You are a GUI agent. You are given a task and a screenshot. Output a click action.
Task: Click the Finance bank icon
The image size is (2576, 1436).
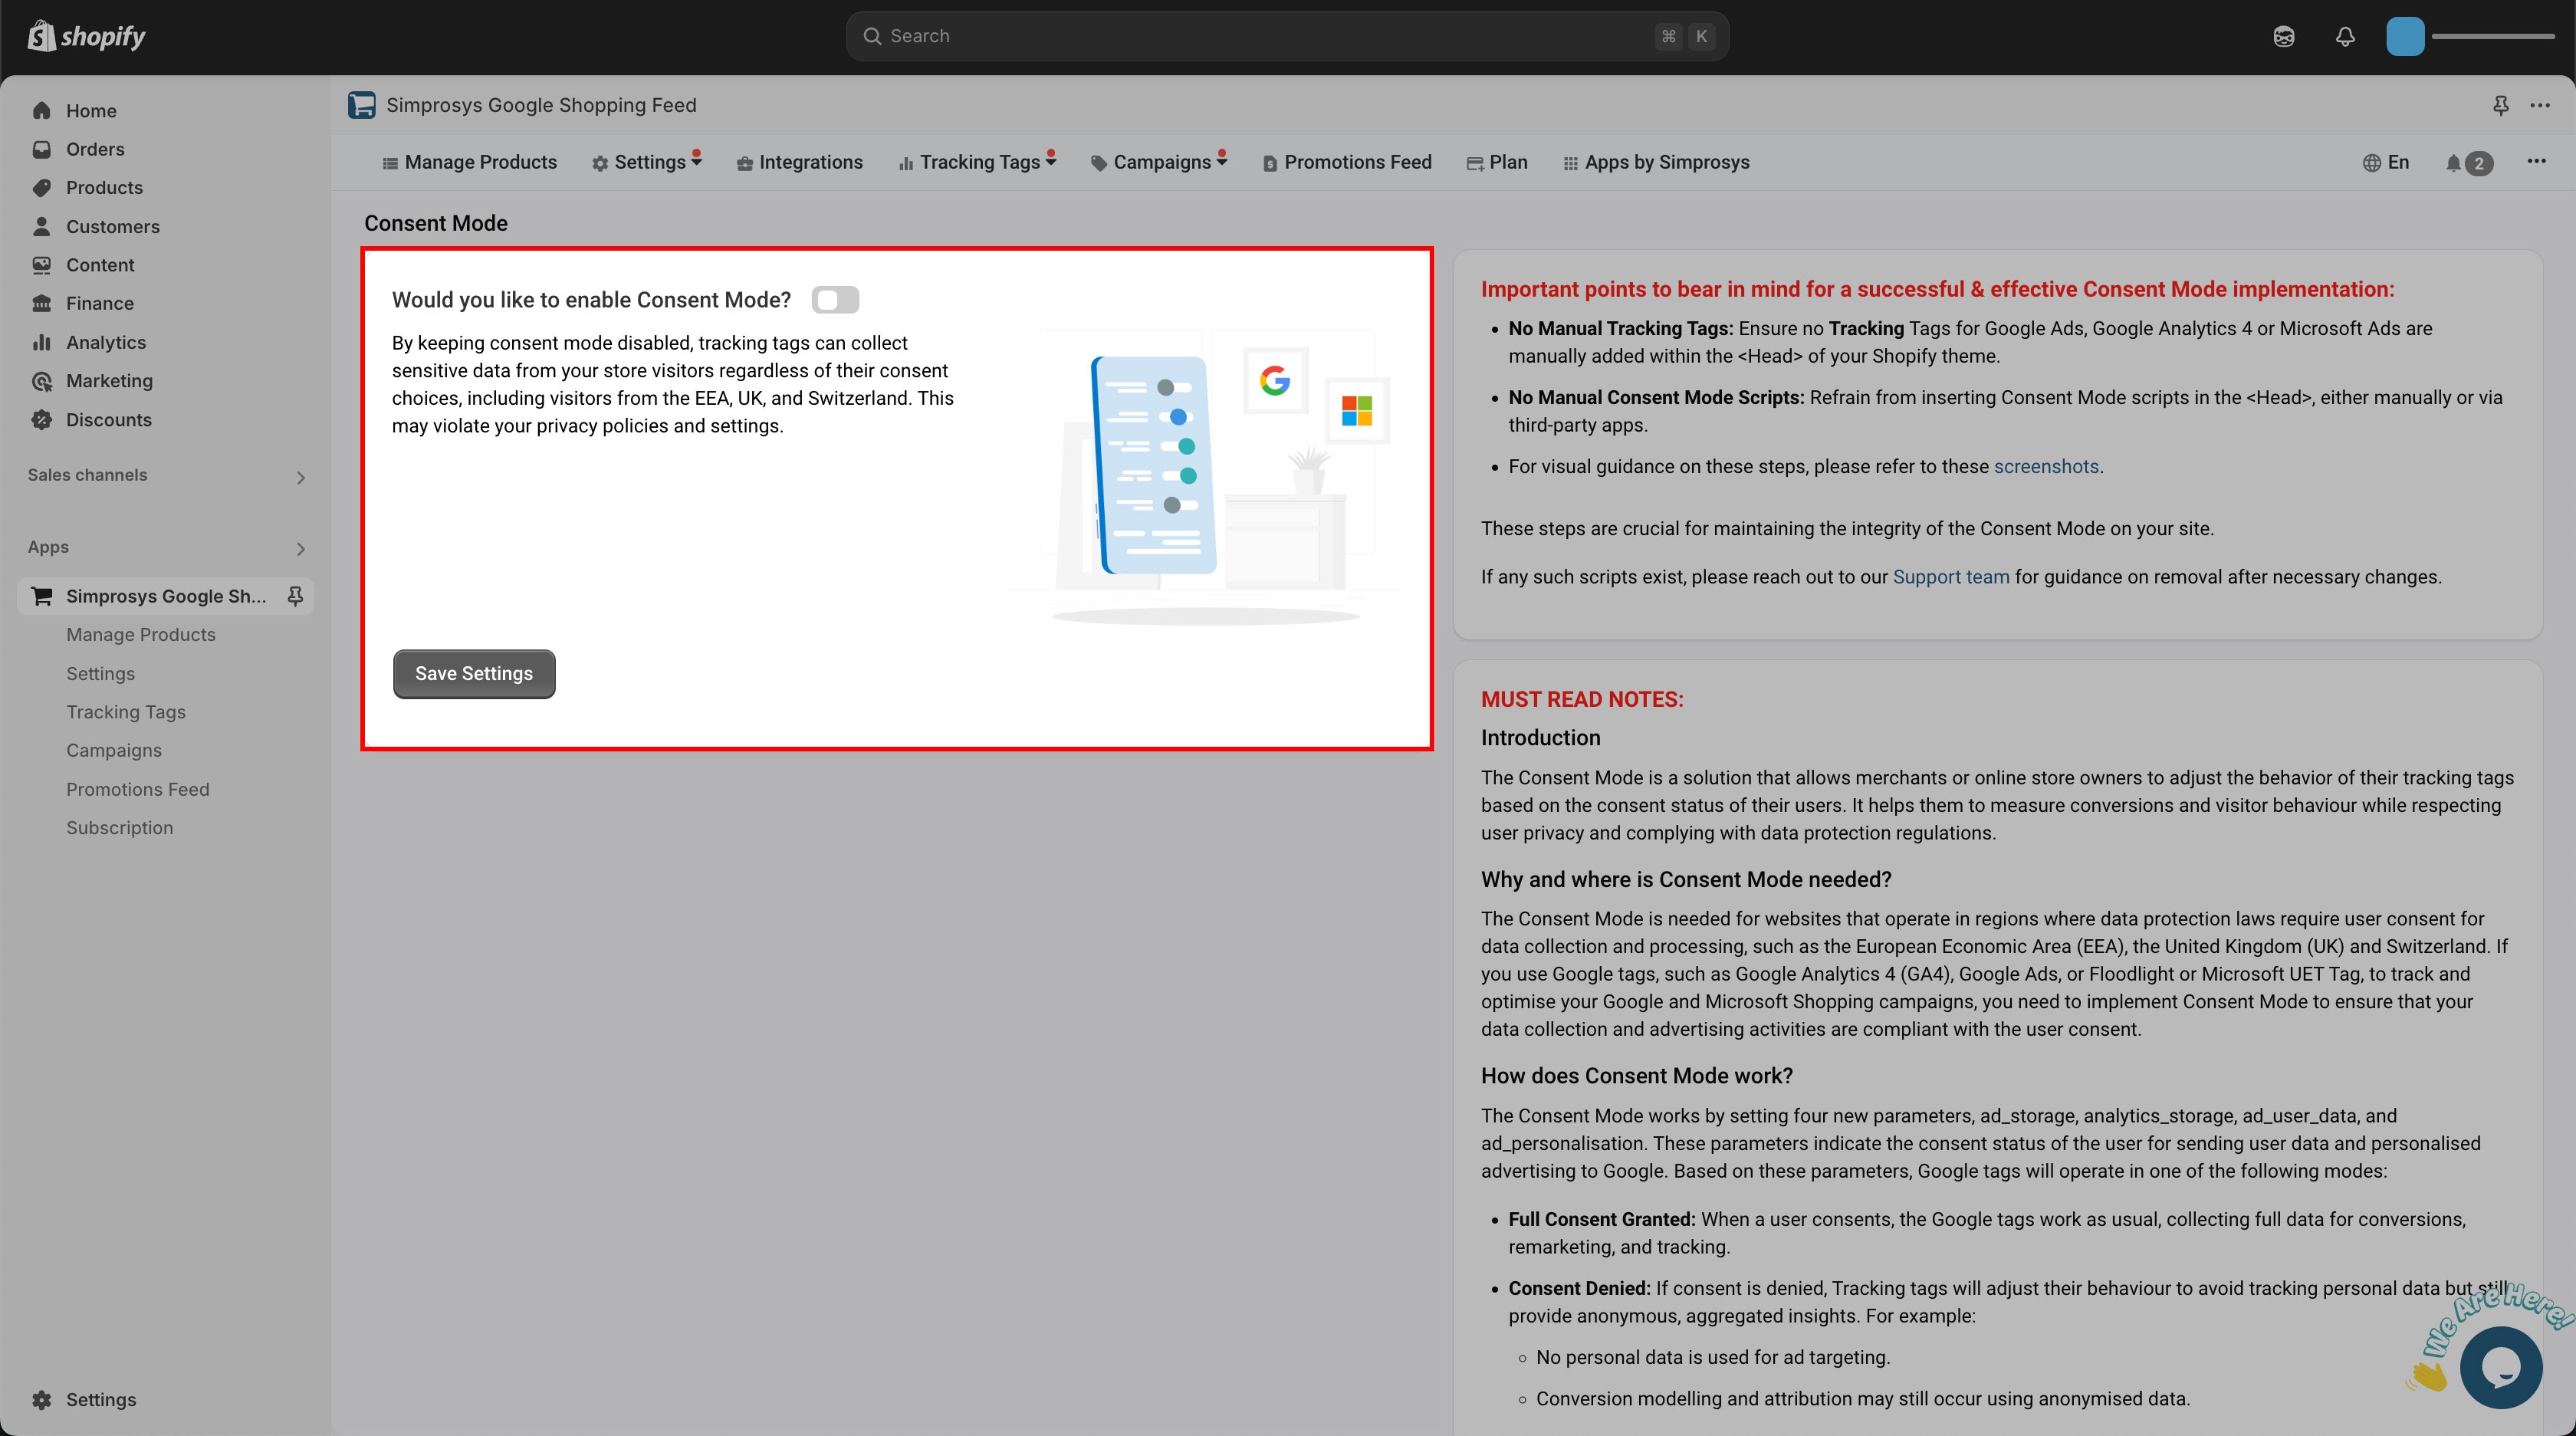coord(41,303)
